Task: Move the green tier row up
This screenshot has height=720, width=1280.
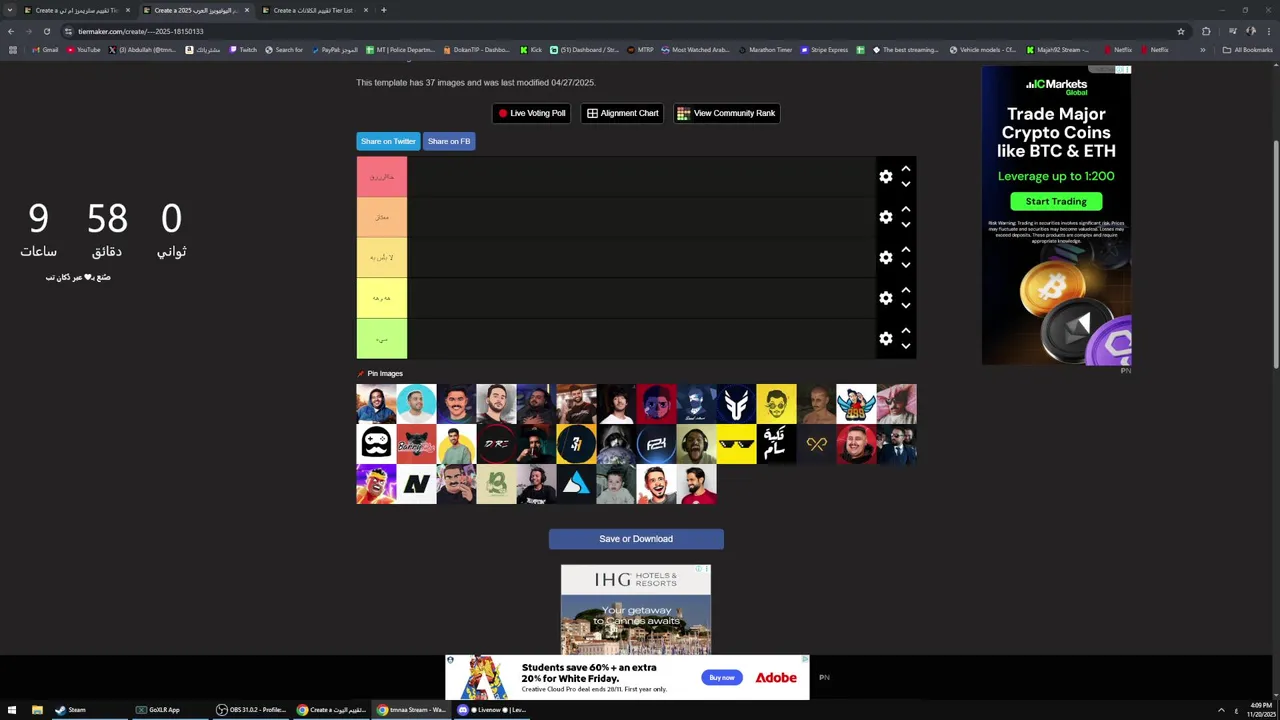Action: coord(905,330)
